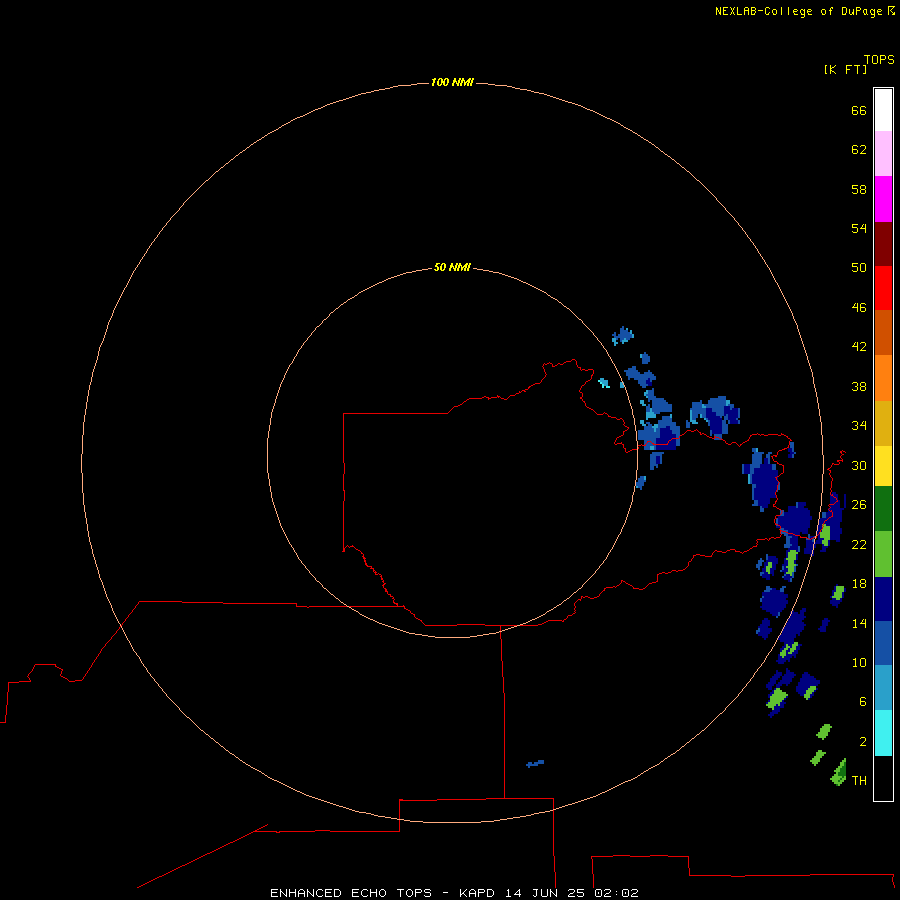Click the 50 legend value
The height and width of the screenshot is (900, 900).
(x=859, y=268)
